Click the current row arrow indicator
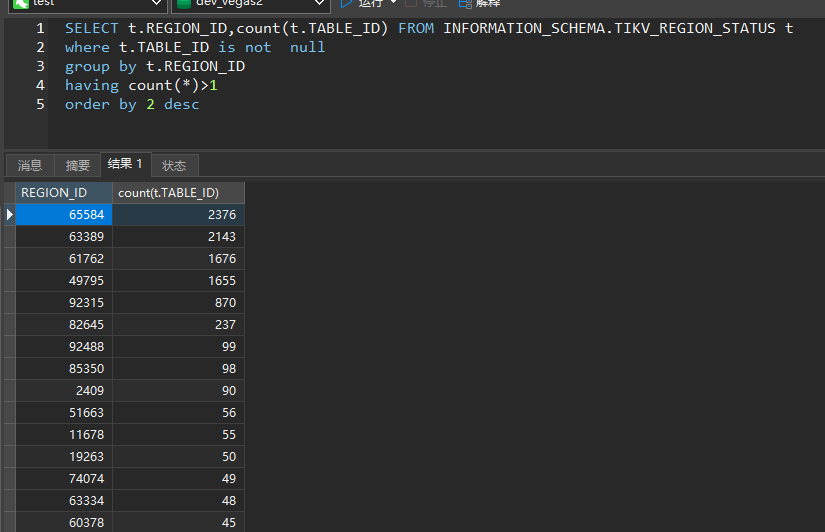The width and height of the screenshot is (825, 532). pos(9,214)
